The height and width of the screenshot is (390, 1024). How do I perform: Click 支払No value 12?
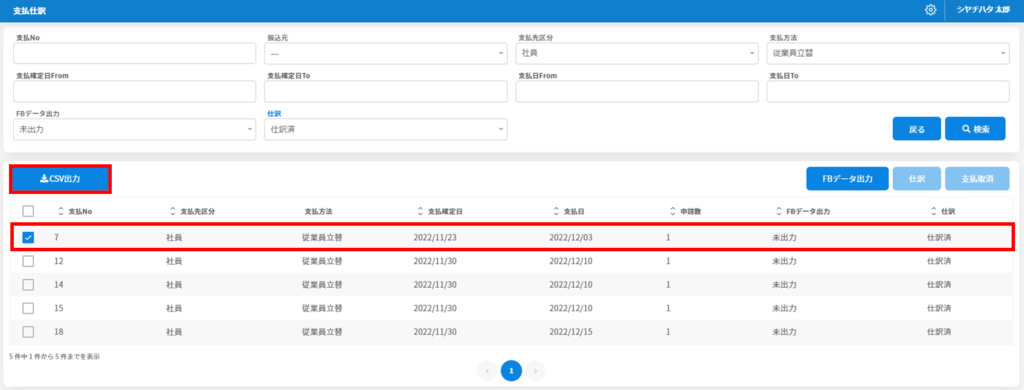(x=59, y=261)
